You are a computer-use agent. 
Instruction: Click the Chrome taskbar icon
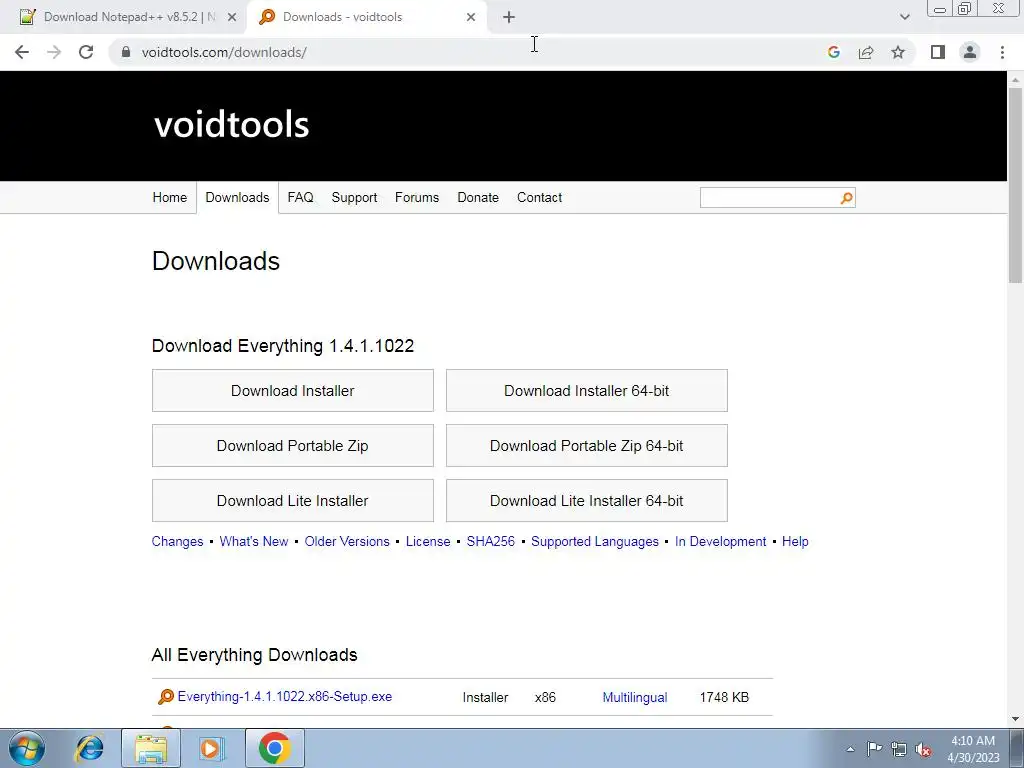point(274,748)
